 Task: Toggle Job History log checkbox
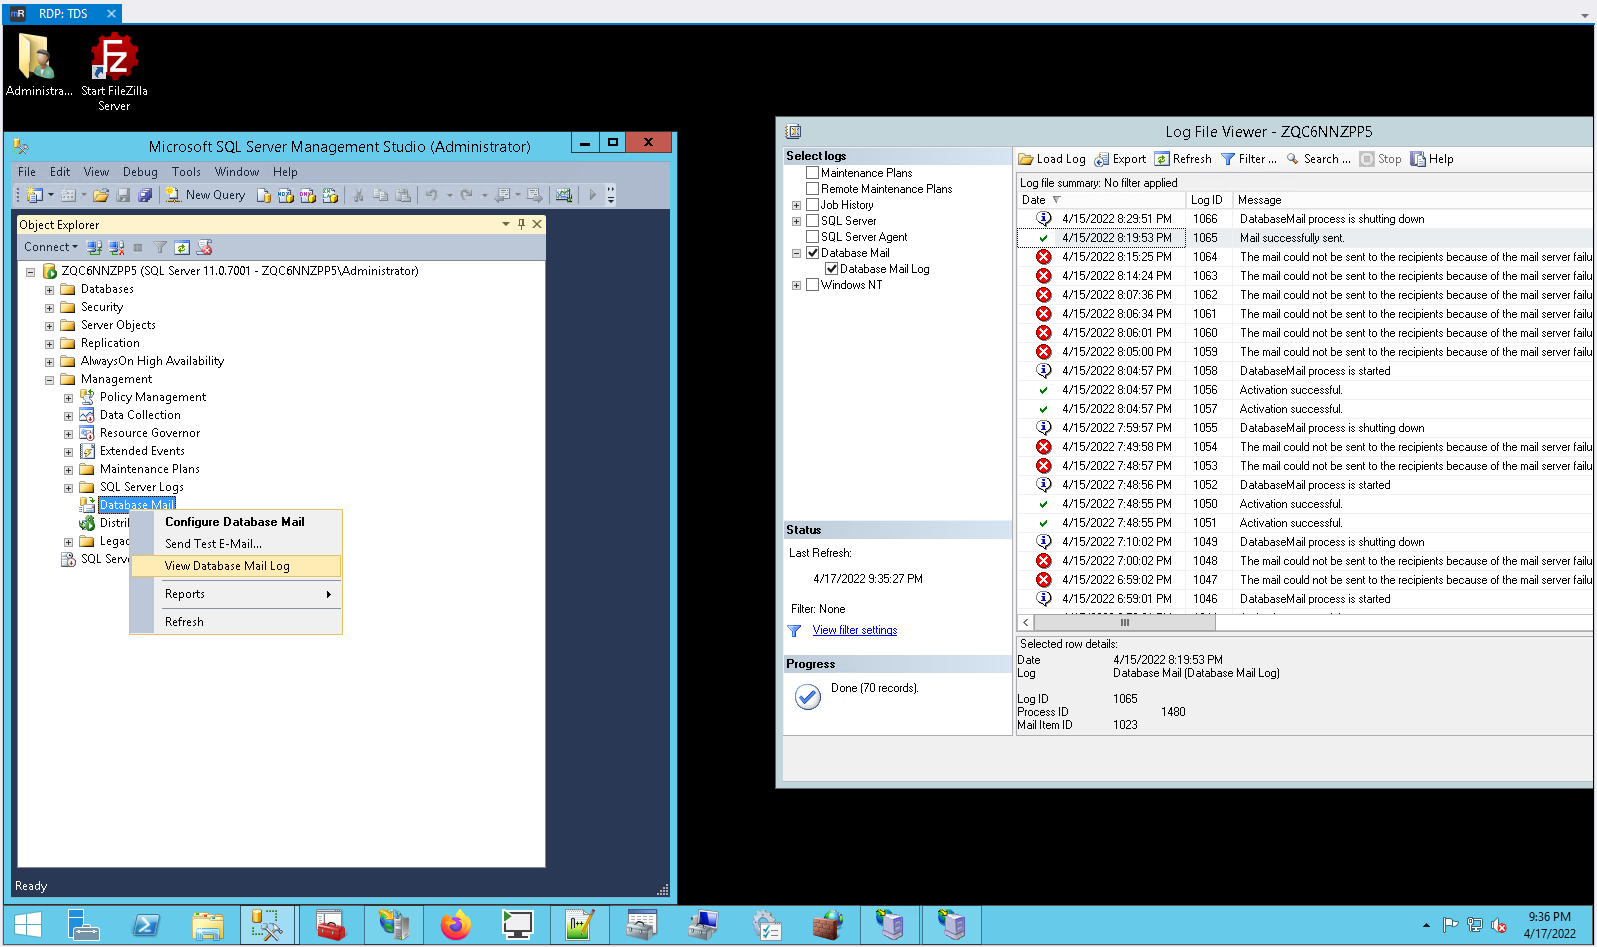(x=813, y=205)
